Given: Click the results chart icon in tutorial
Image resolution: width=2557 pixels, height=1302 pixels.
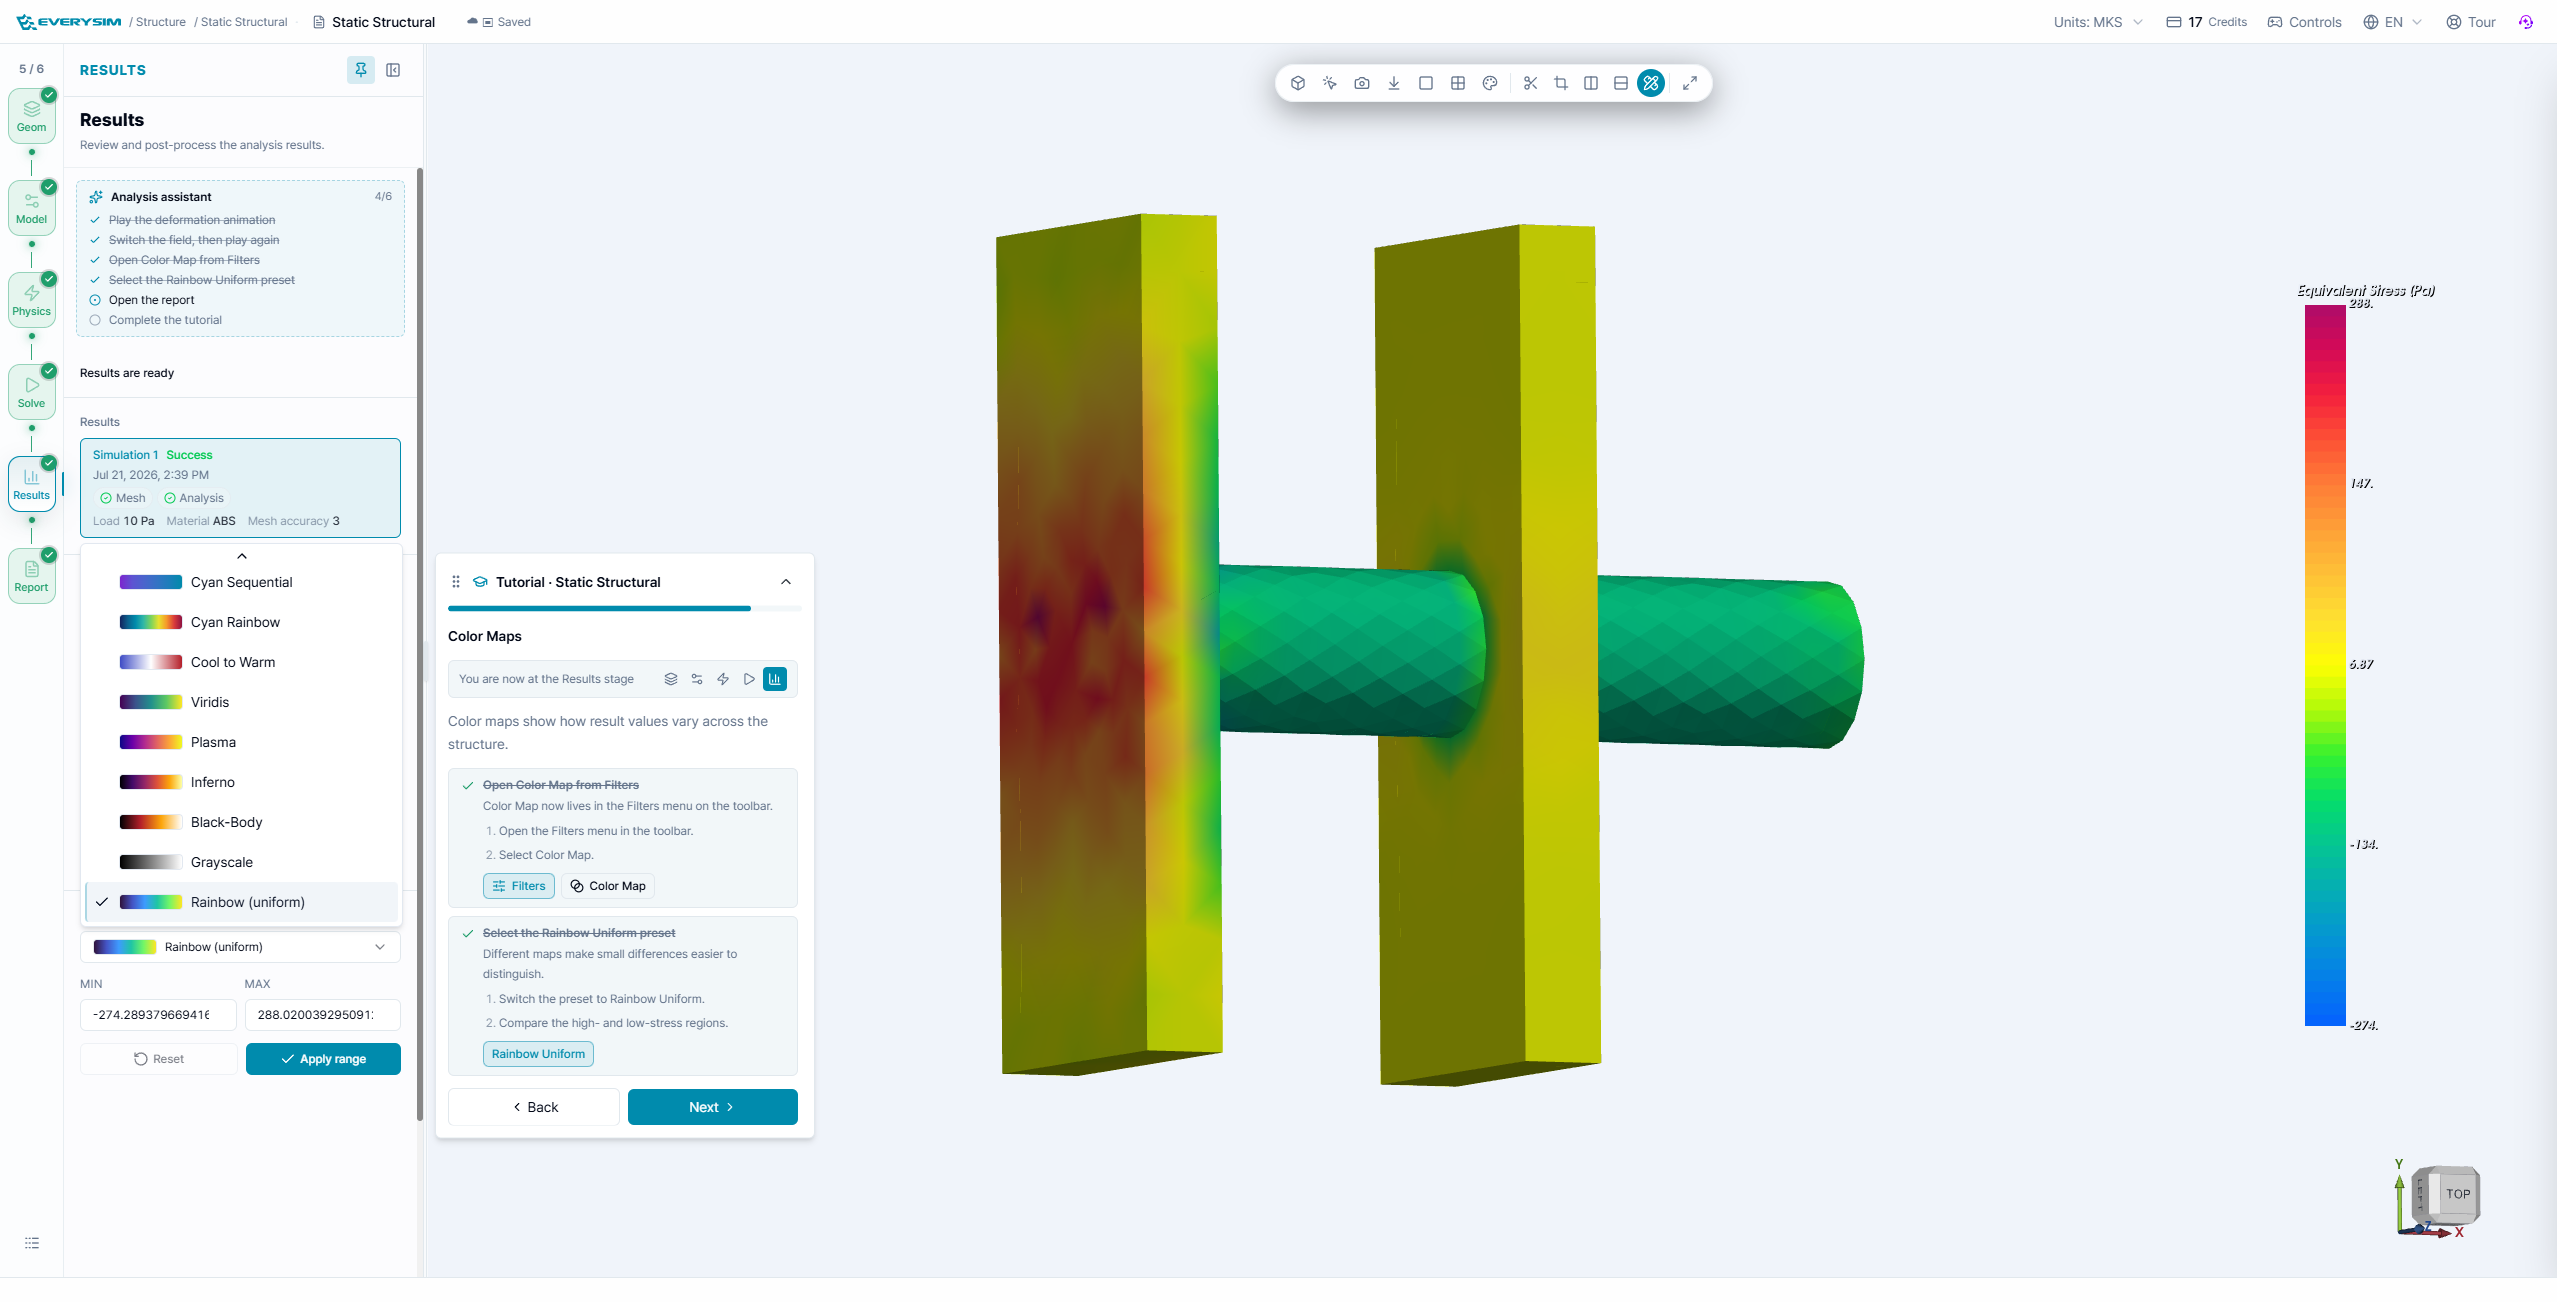Looking at the screenshot, I should [775, 679].
